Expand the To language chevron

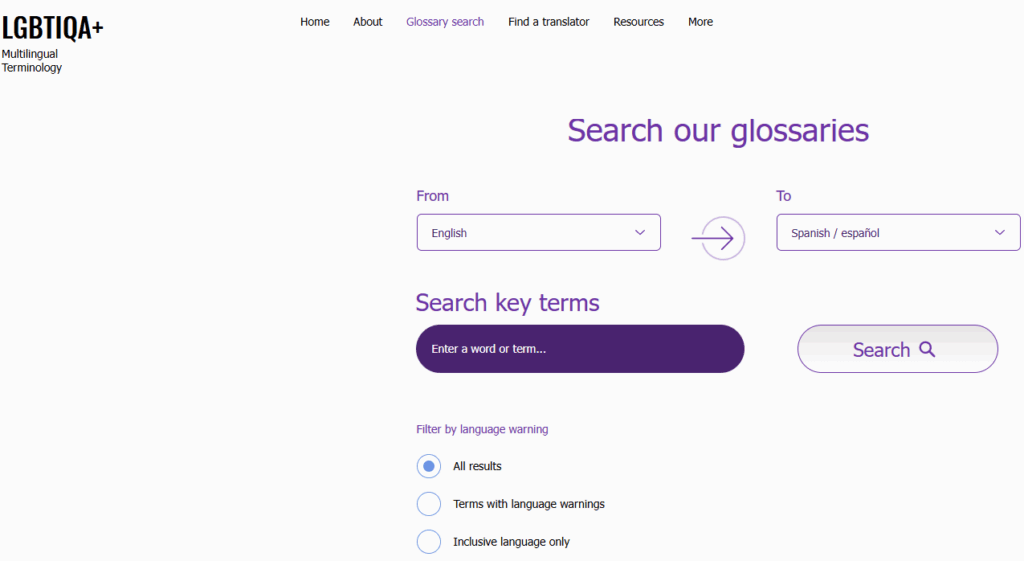pyautogui.click(x=1000, y=232)
